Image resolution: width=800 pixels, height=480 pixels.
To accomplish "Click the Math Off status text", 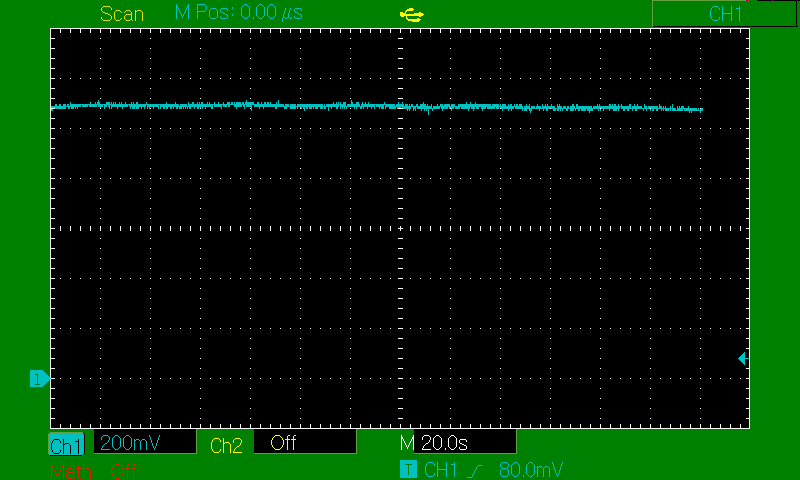I will [123, 471].
